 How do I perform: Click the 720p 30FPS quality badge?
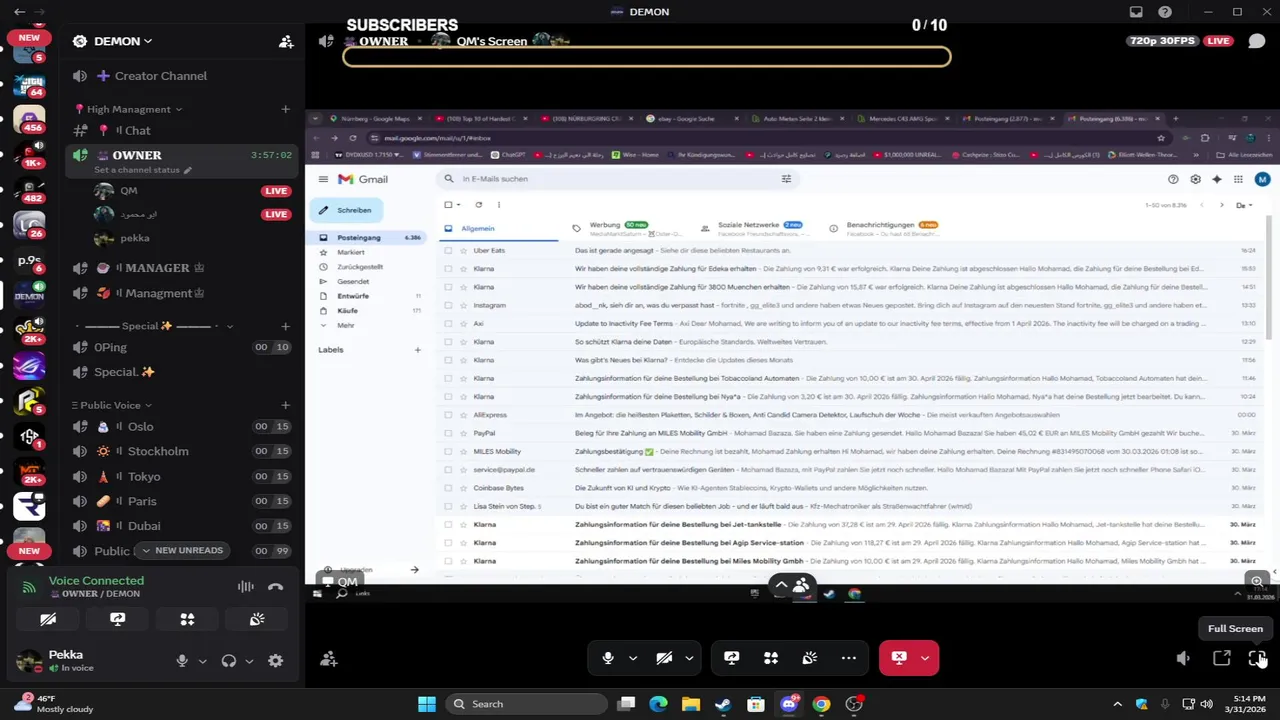(1163, 41)
